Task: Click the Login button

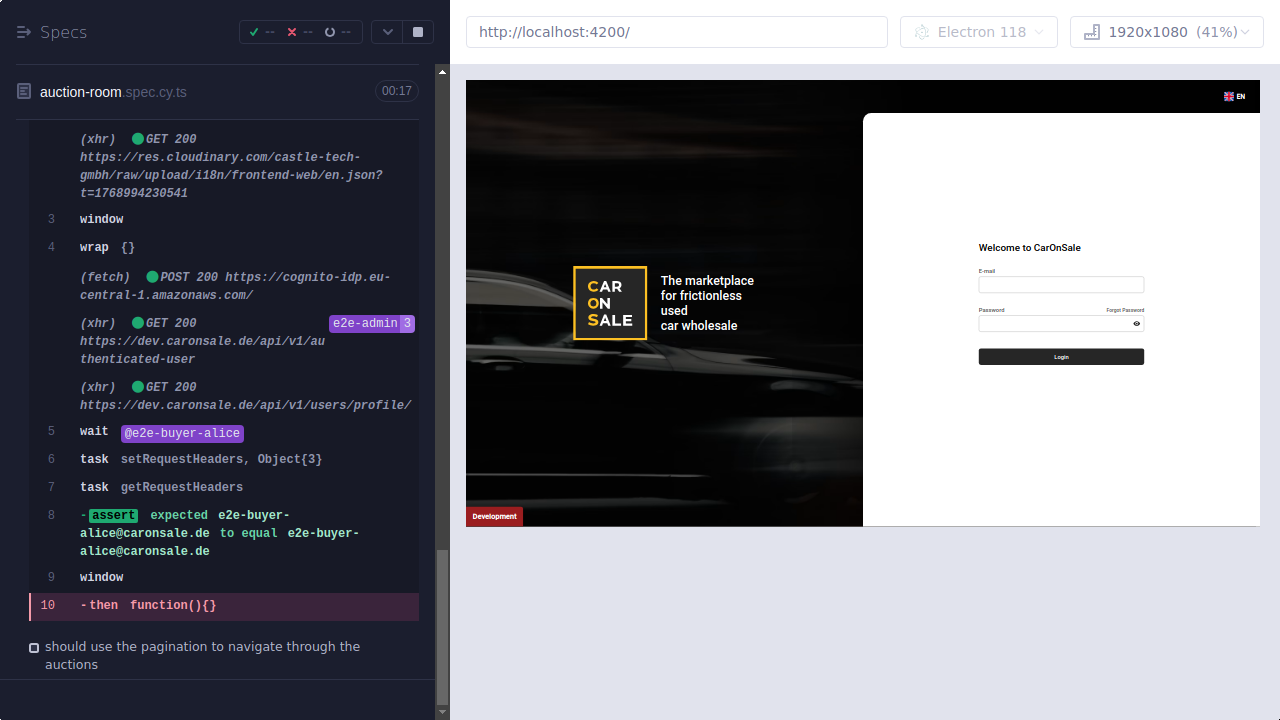Action: click(1061, 356)
